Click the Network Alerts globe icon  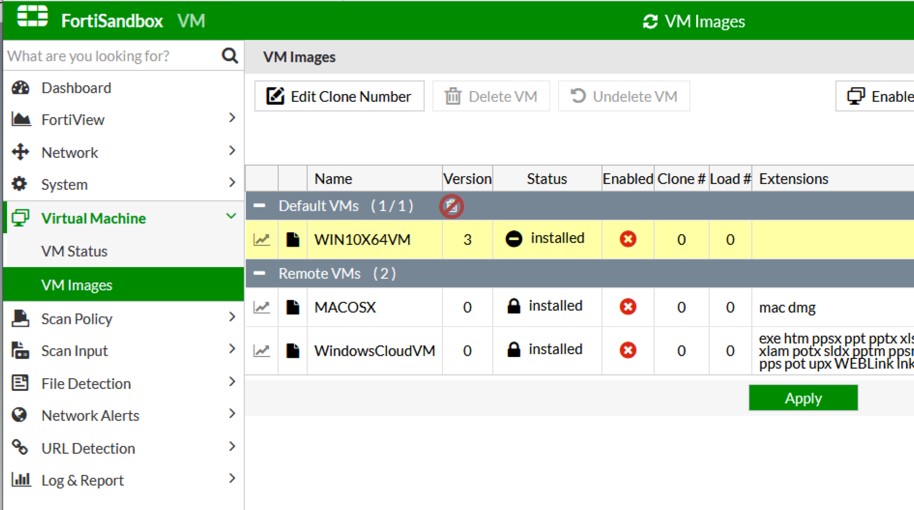pos(19,414)
